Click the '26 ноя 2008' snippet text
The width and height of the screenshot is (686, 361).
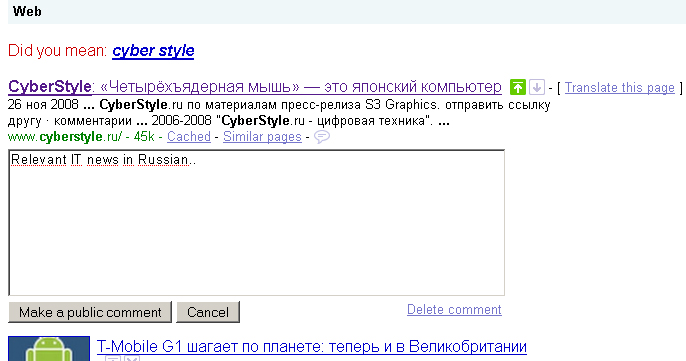(x=43, y=105)
